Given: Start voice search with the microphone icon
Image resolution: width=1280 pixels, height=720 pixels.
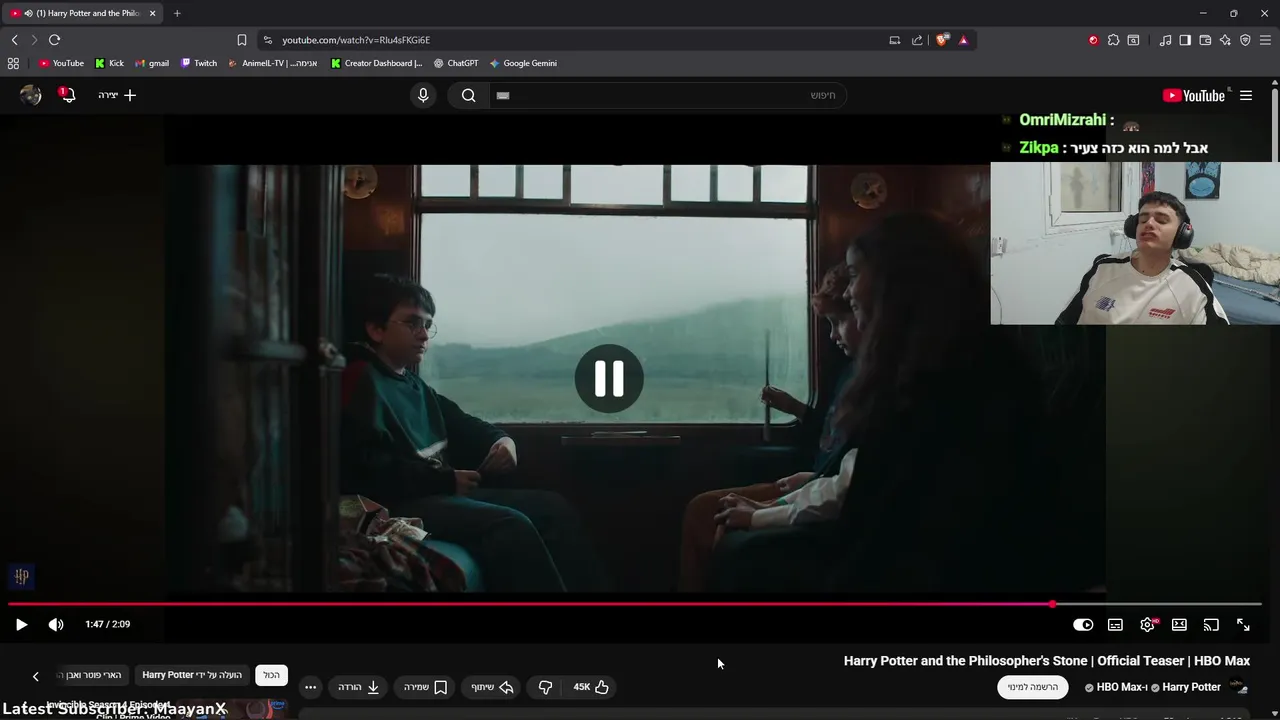Looking at the screenshot, I should pos(423,95).
